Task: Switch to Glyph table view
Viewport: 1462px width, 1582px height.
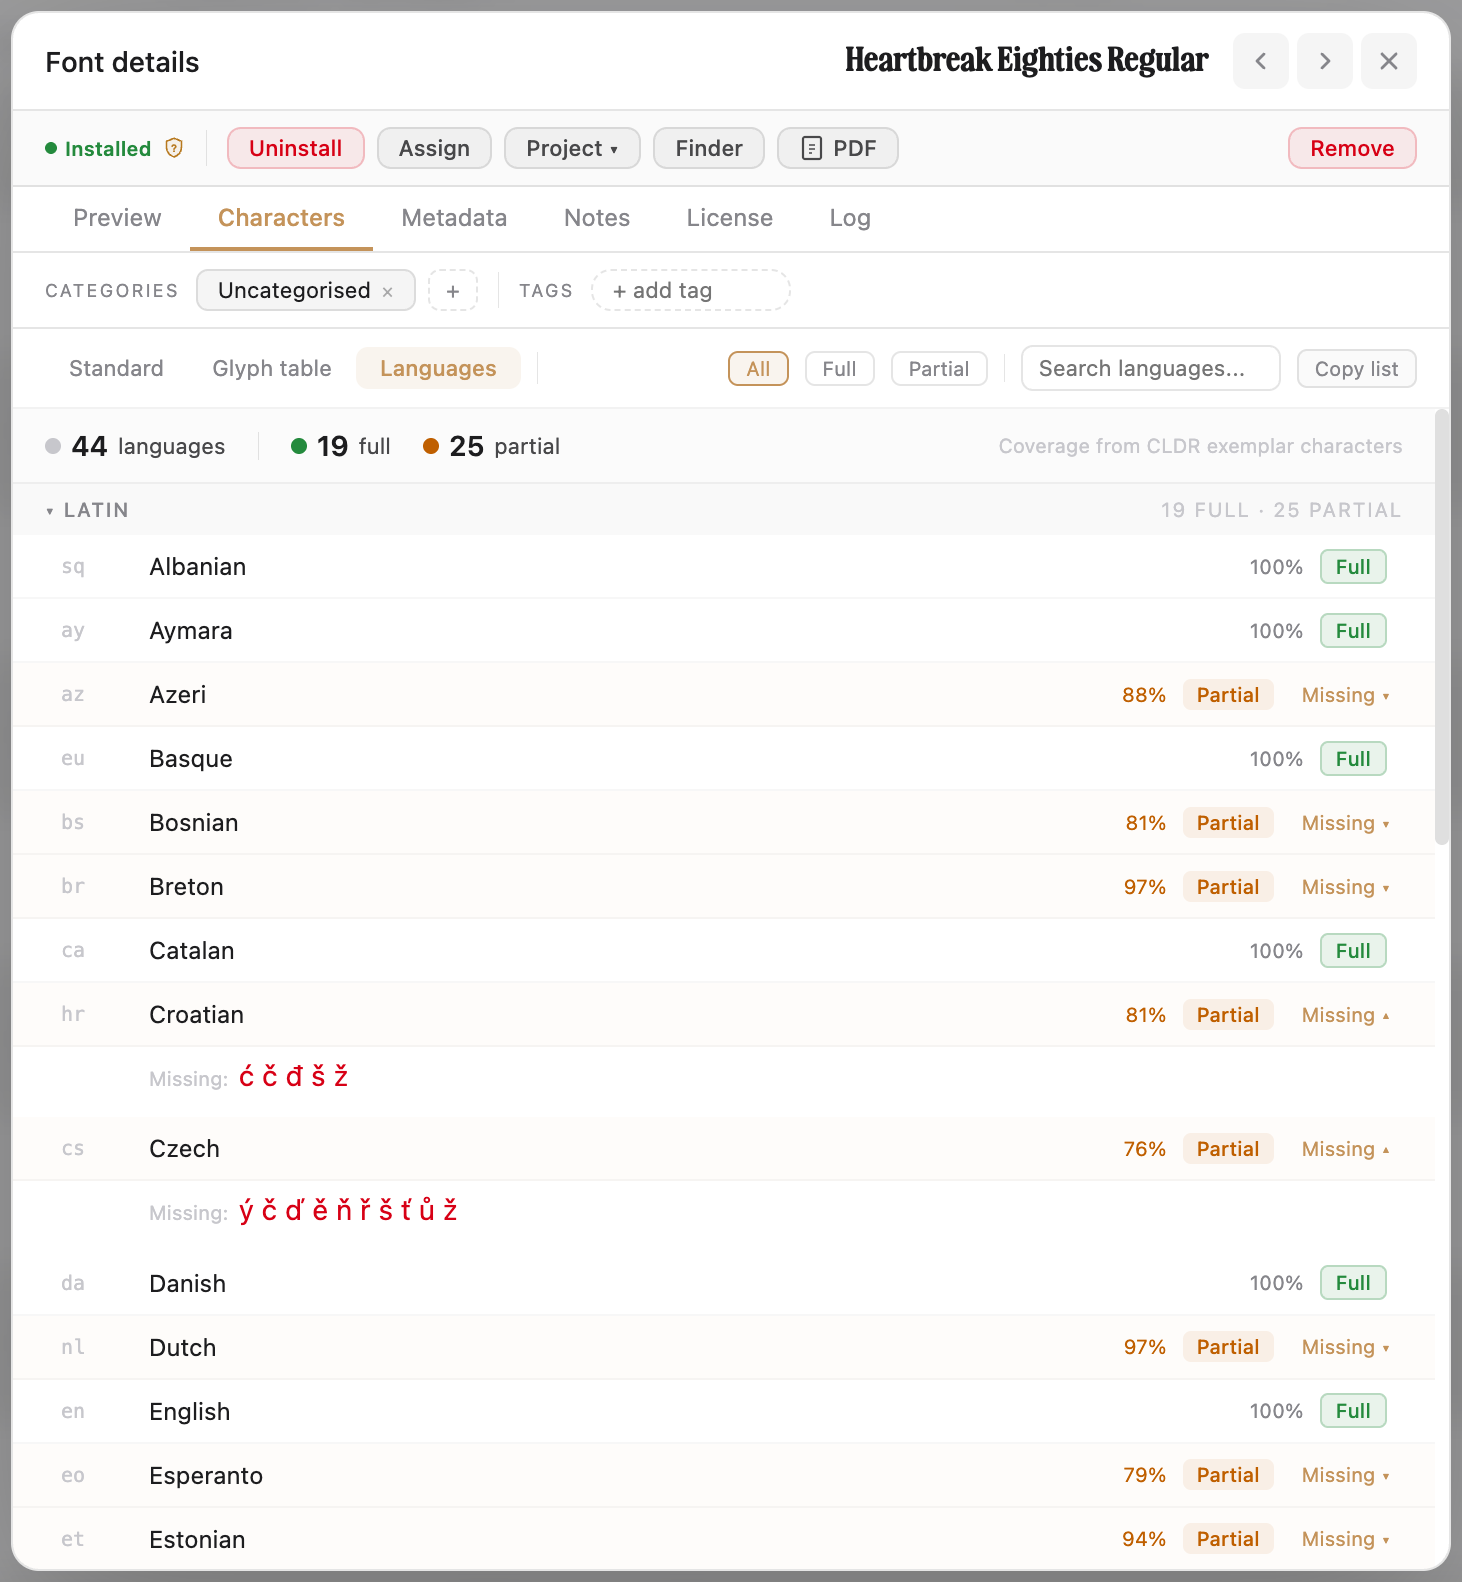Action: pyautogui.click(x=272, y=368)
